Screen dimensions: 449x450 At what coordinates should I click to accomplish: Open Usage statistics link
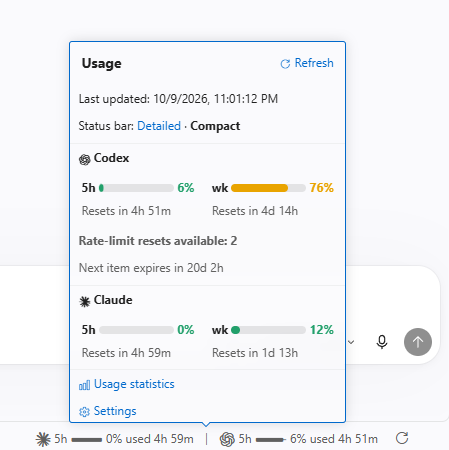[x=134, y=384]
